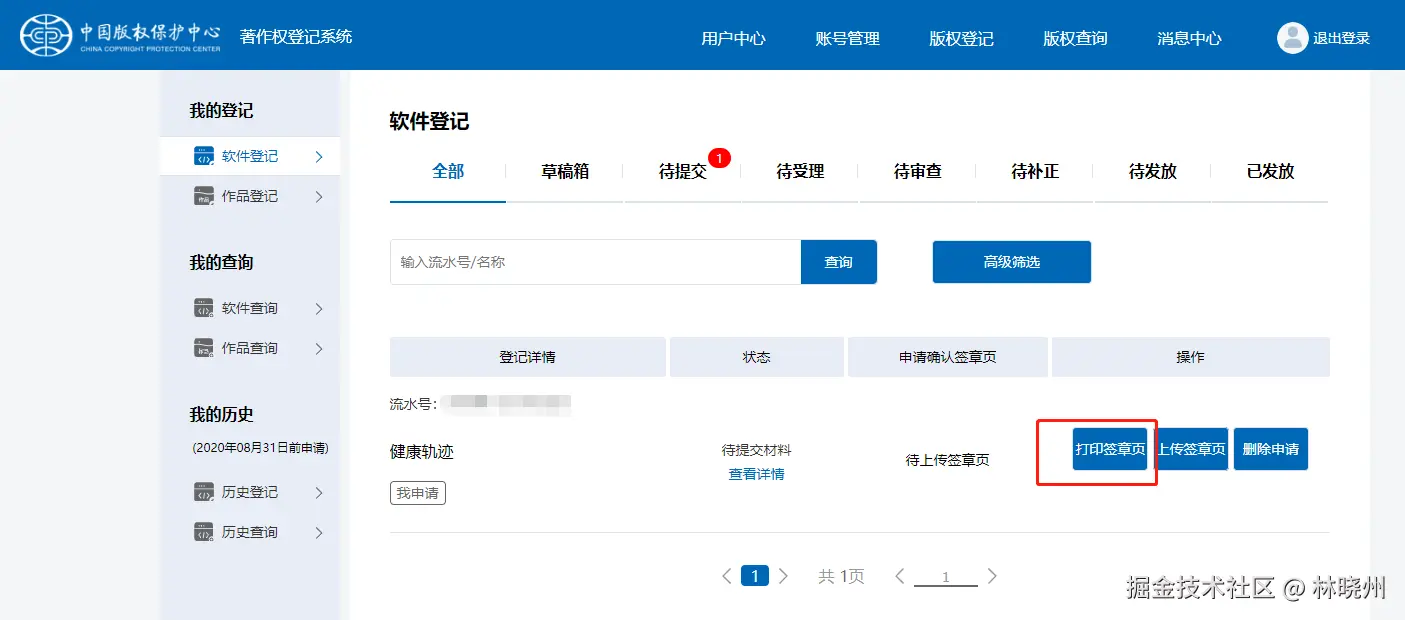The width and height of the screenshot is (1405, 620).
Task: Open 高级筛选 advanced filter
Action: tap(1011, 262)
